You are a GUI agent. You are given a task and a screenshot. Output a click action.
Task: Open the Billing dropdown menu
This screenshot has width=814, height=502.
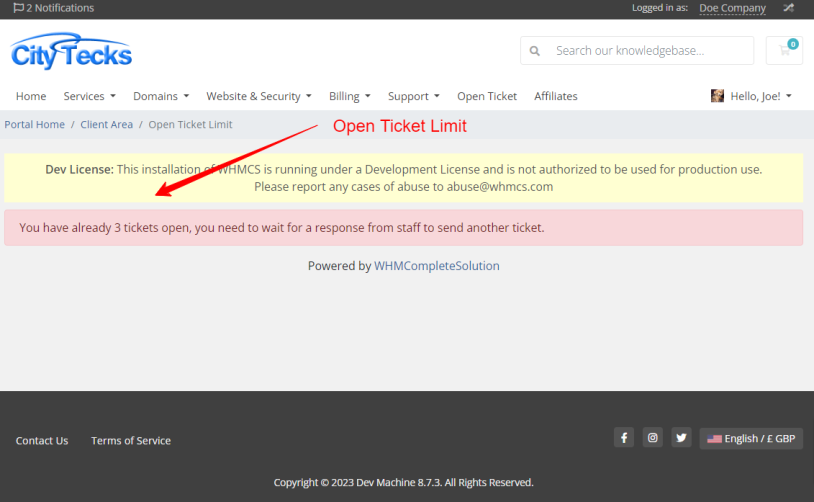coord(349,96)
